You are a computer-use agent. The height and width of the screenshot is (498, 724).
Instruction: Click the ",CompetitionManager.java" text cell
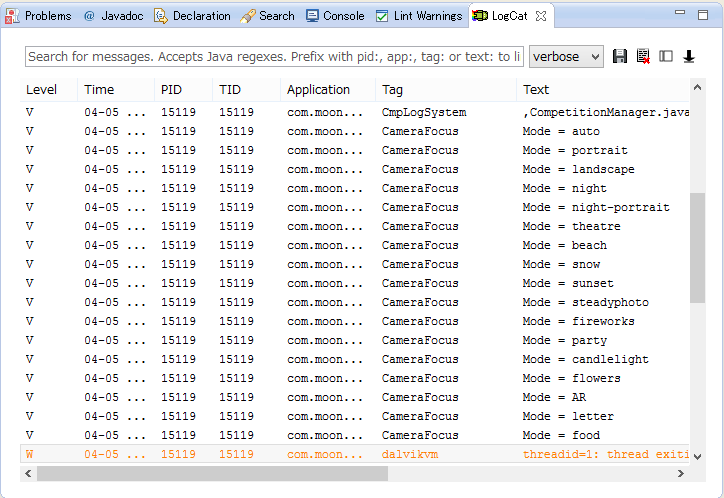click(x=606, y=112)
